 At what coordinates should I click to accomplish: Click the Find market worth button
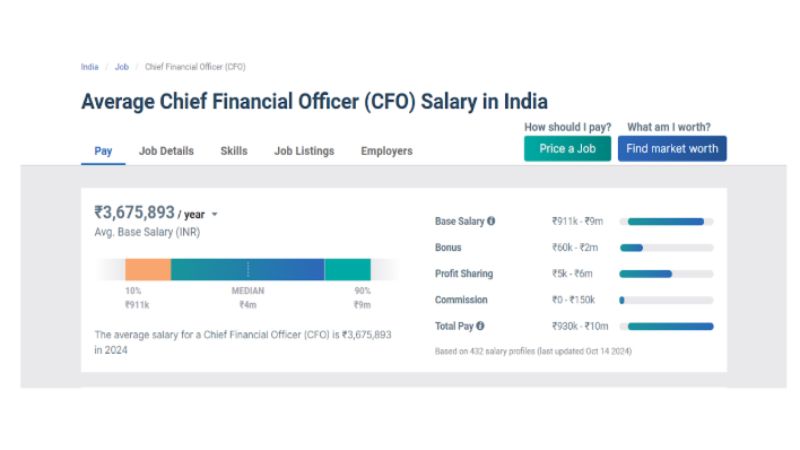click(x=671, y=149)
